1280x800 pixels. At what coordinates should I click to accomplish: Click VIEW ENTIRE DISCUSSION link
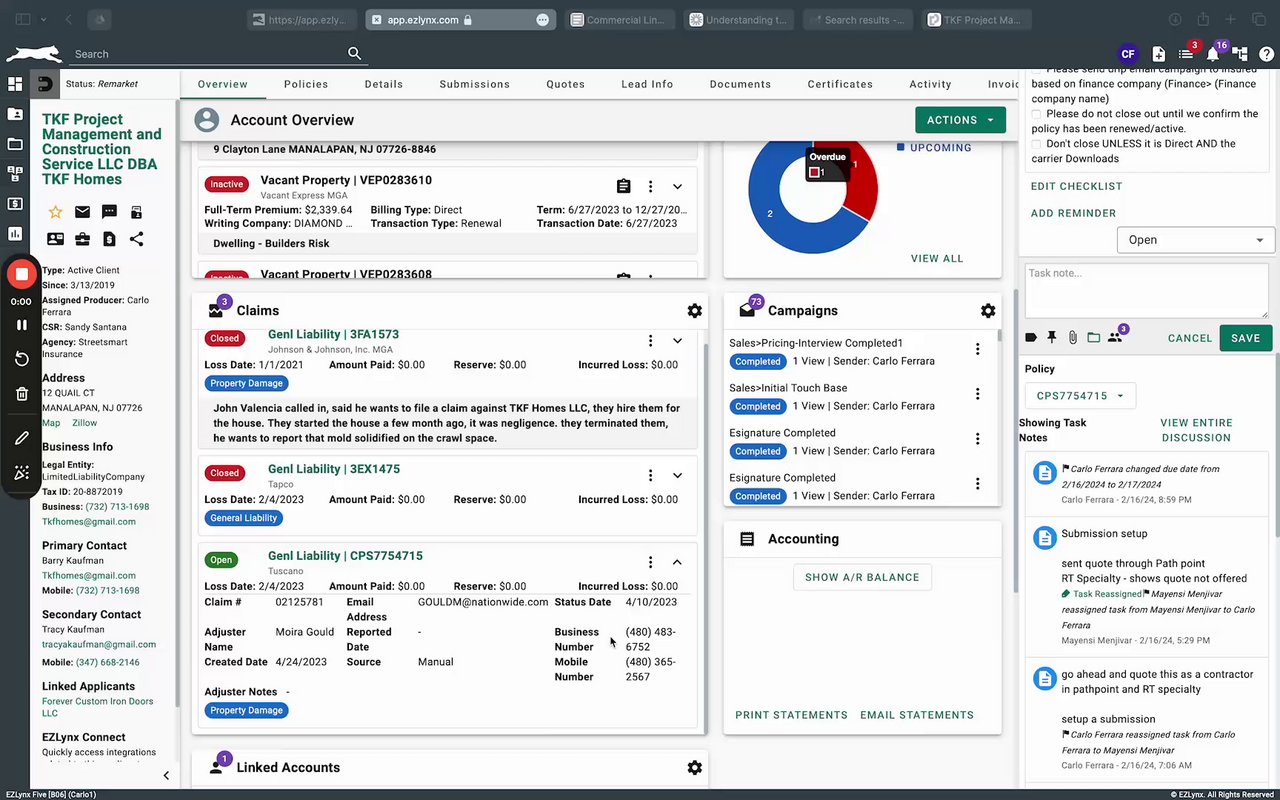pos(1196,430)
